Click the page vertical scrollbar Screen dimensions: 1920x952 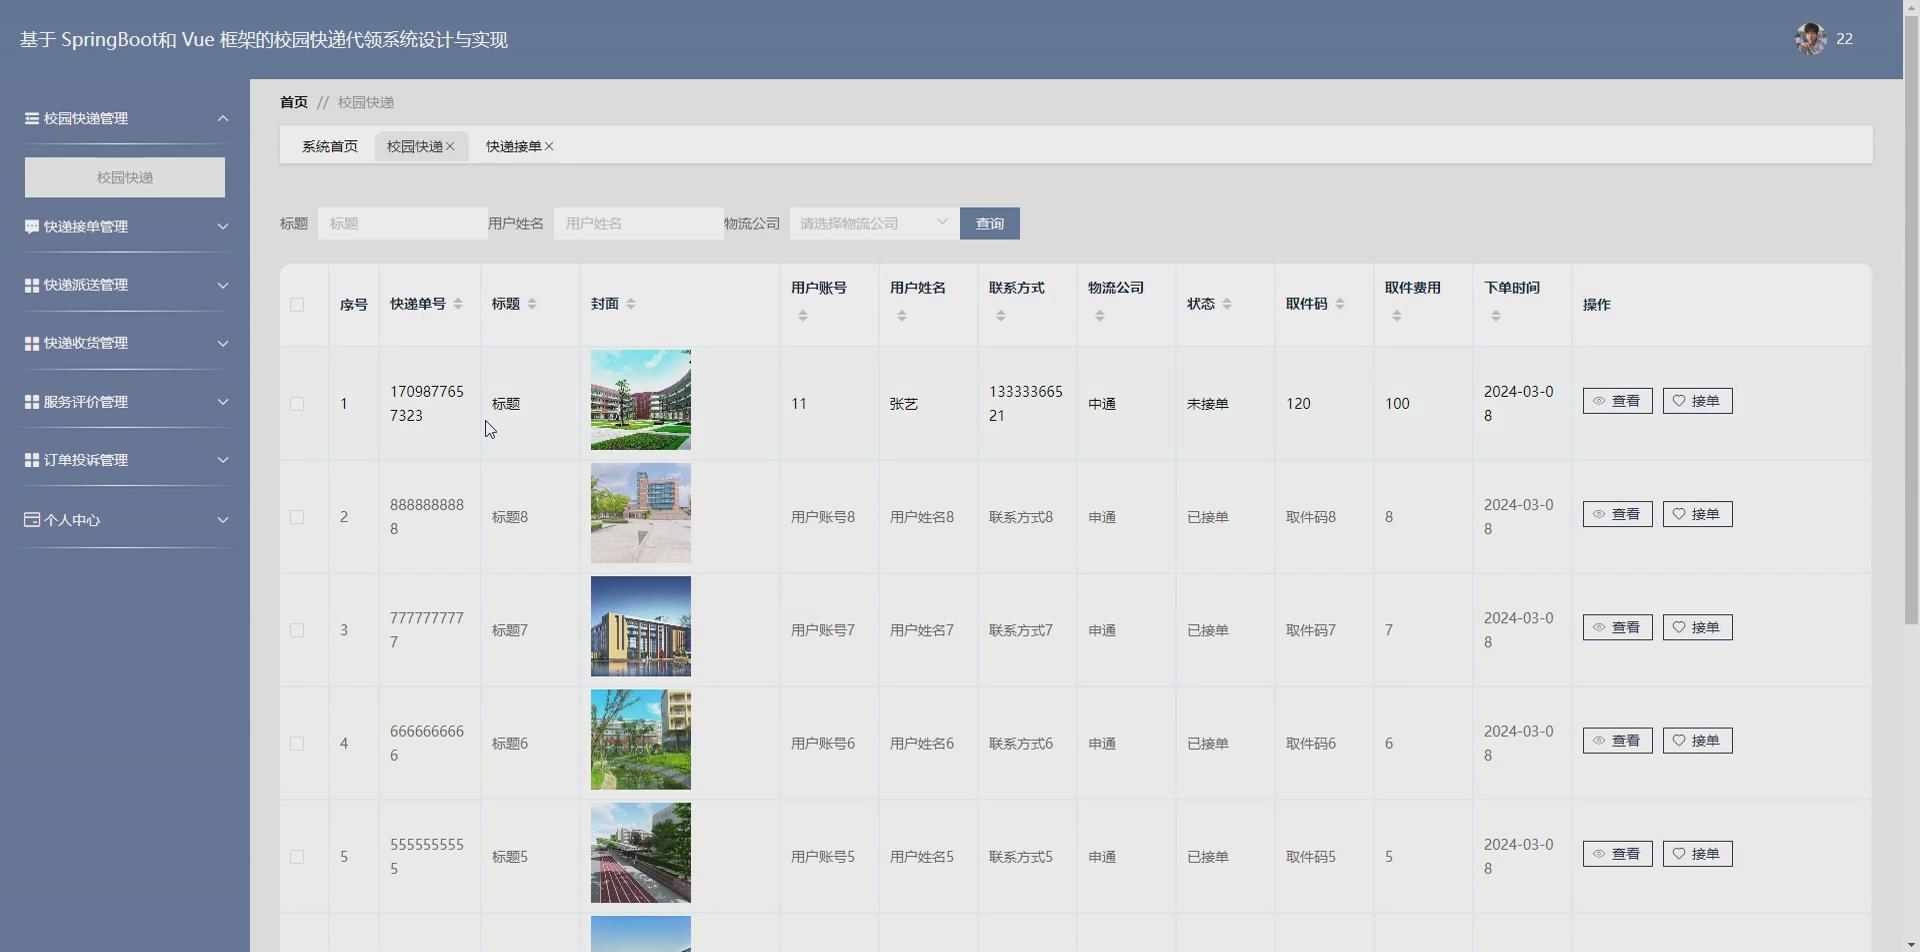1911,320
